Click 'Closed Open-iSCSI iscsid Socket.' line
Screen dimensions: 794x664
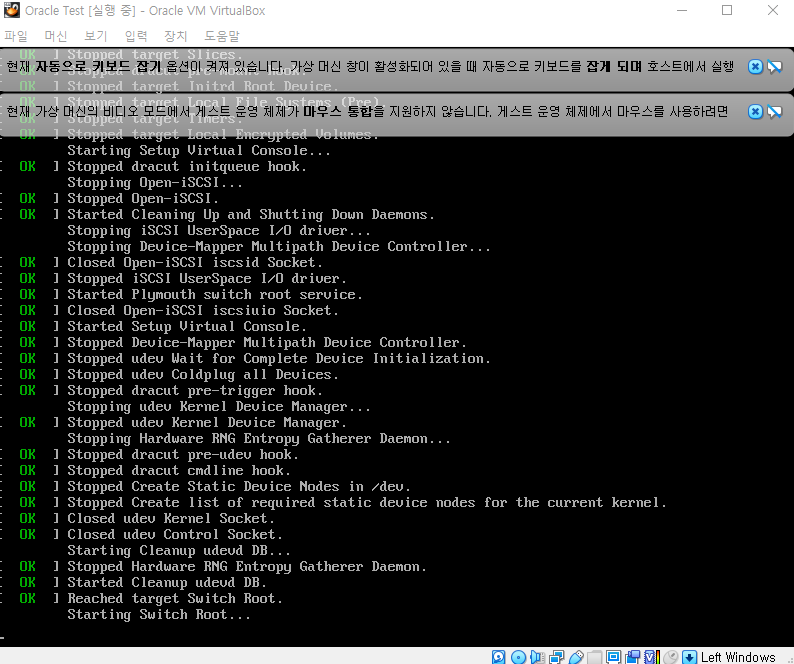pyautogui.click(x=195, y=262)
